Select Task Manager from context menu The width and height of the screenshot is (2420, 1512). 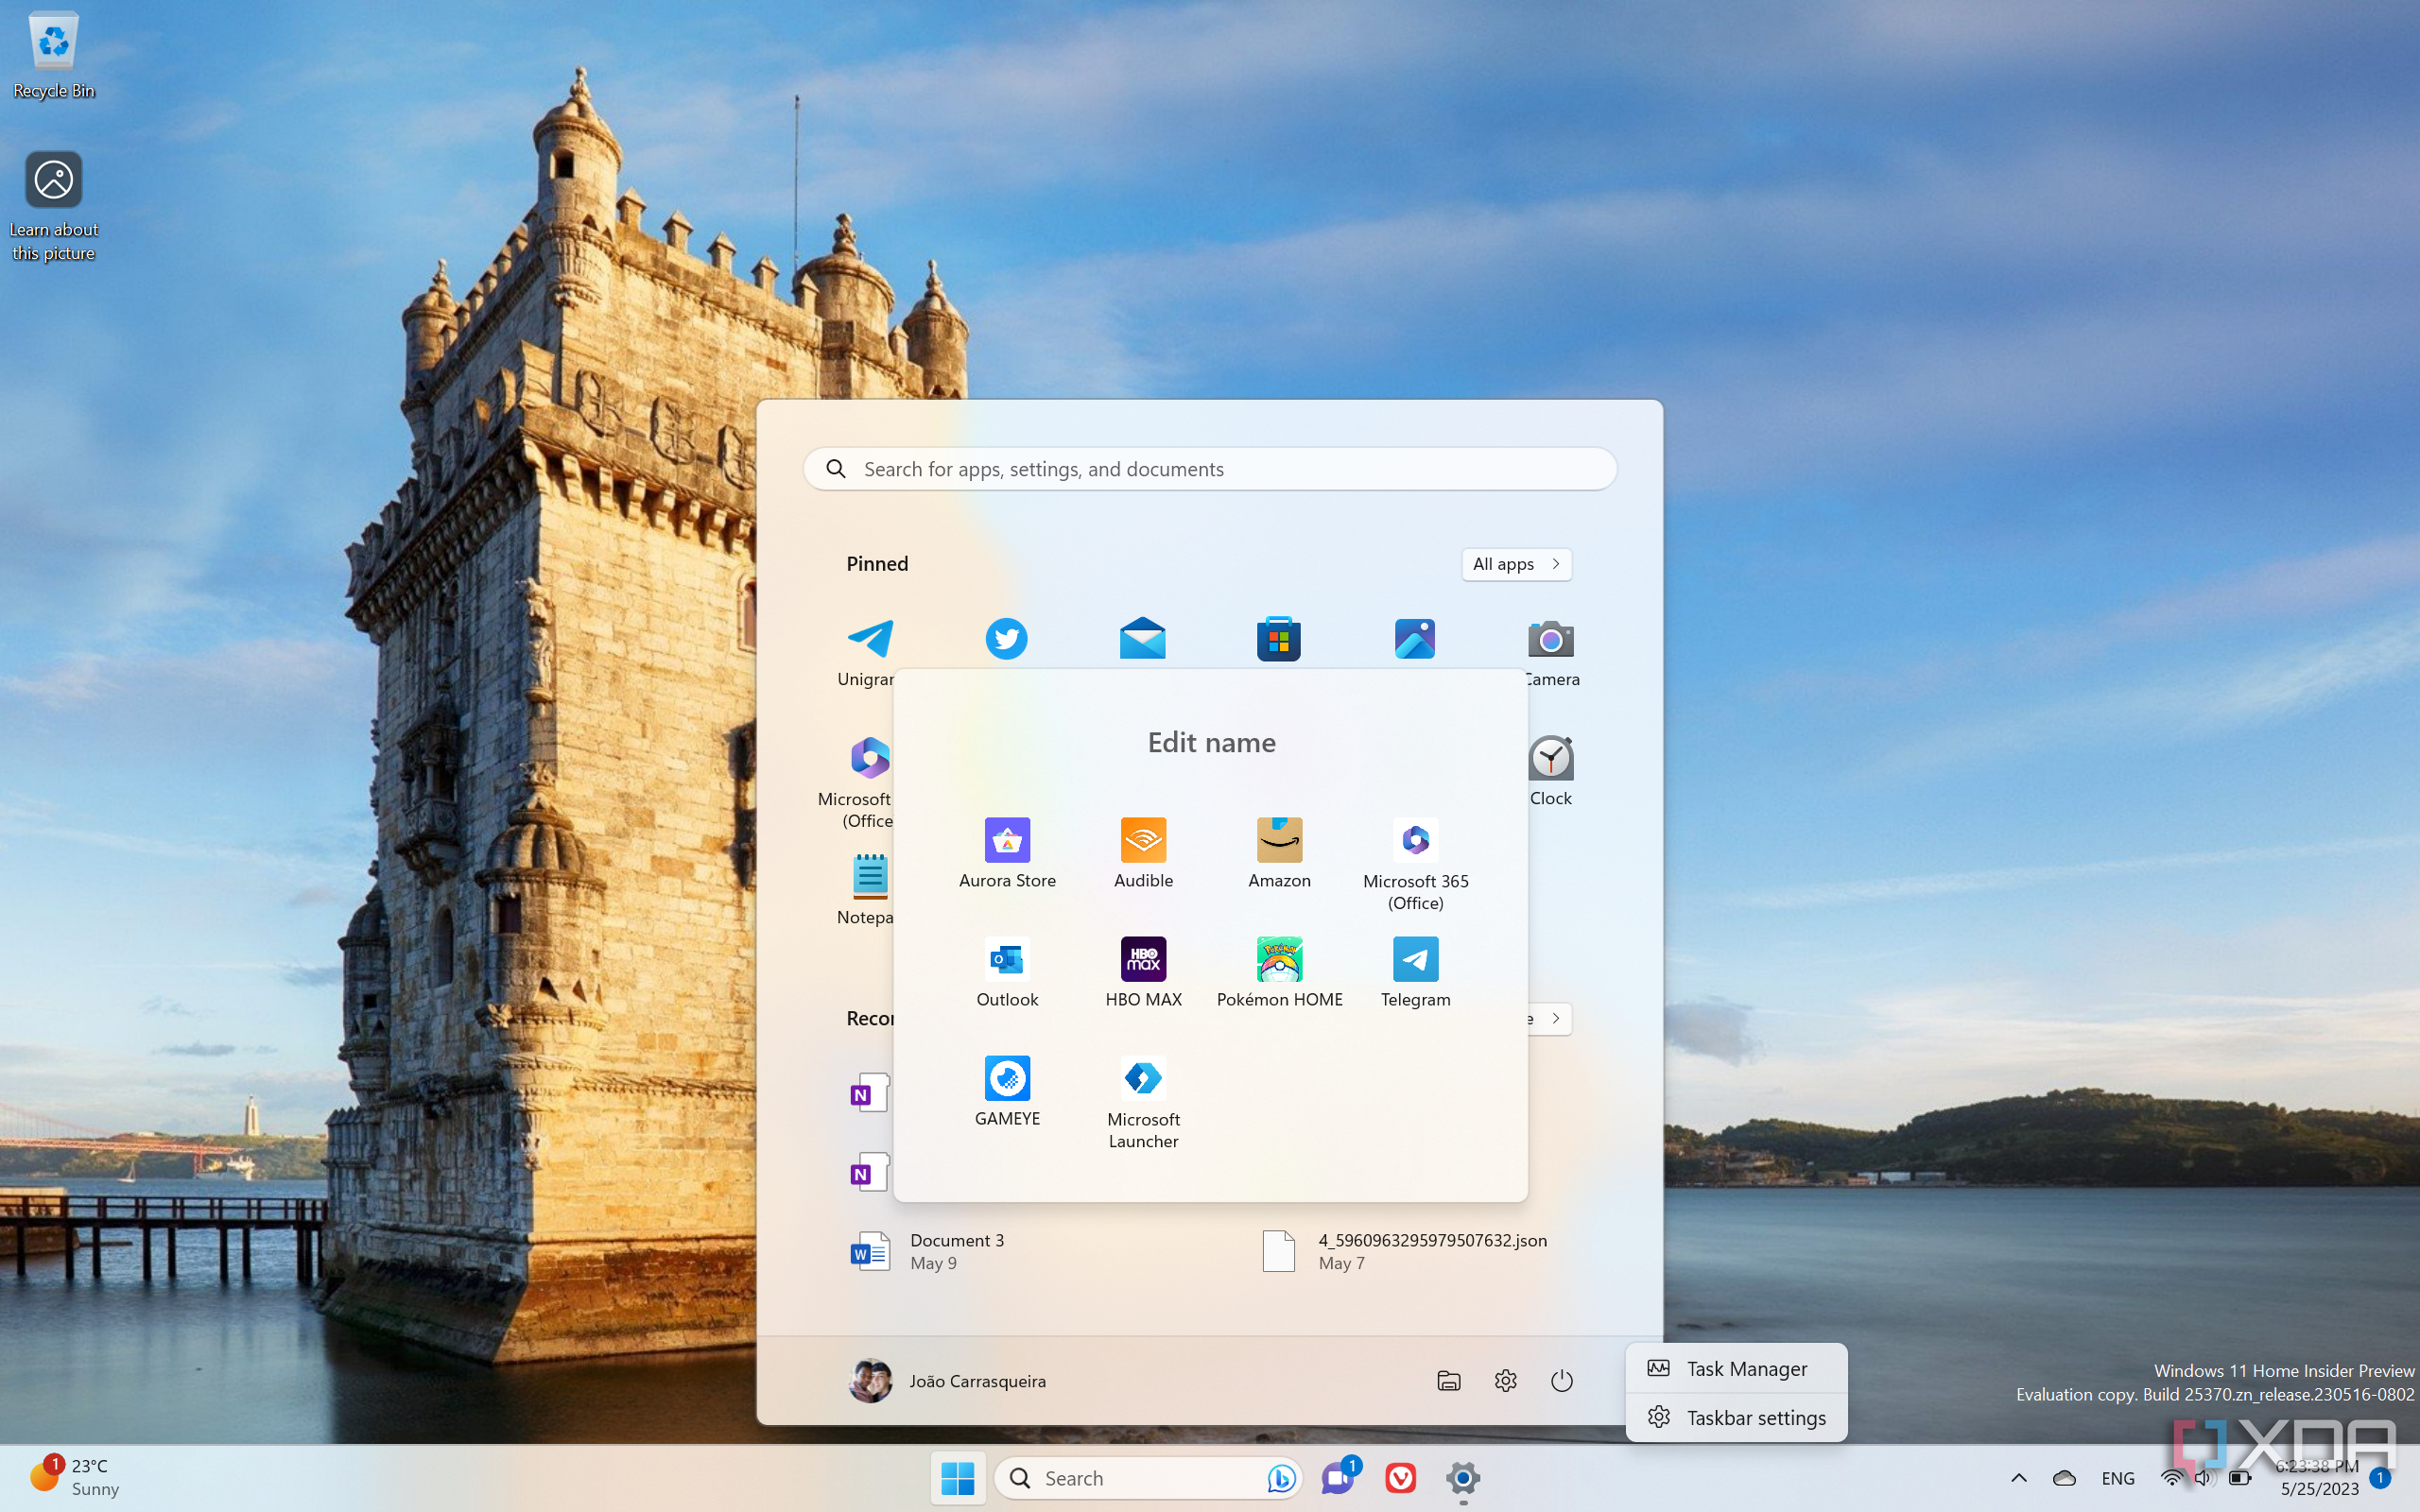point(1736,1368)
